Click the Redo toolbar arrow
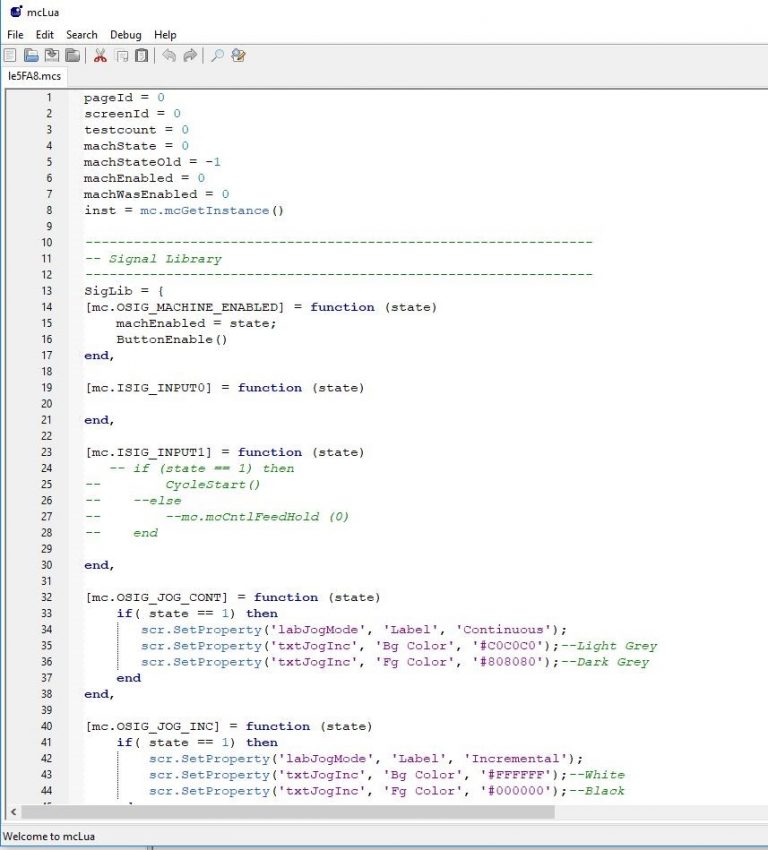This screenshot has width=768, height=850. [x=190, y=56]
